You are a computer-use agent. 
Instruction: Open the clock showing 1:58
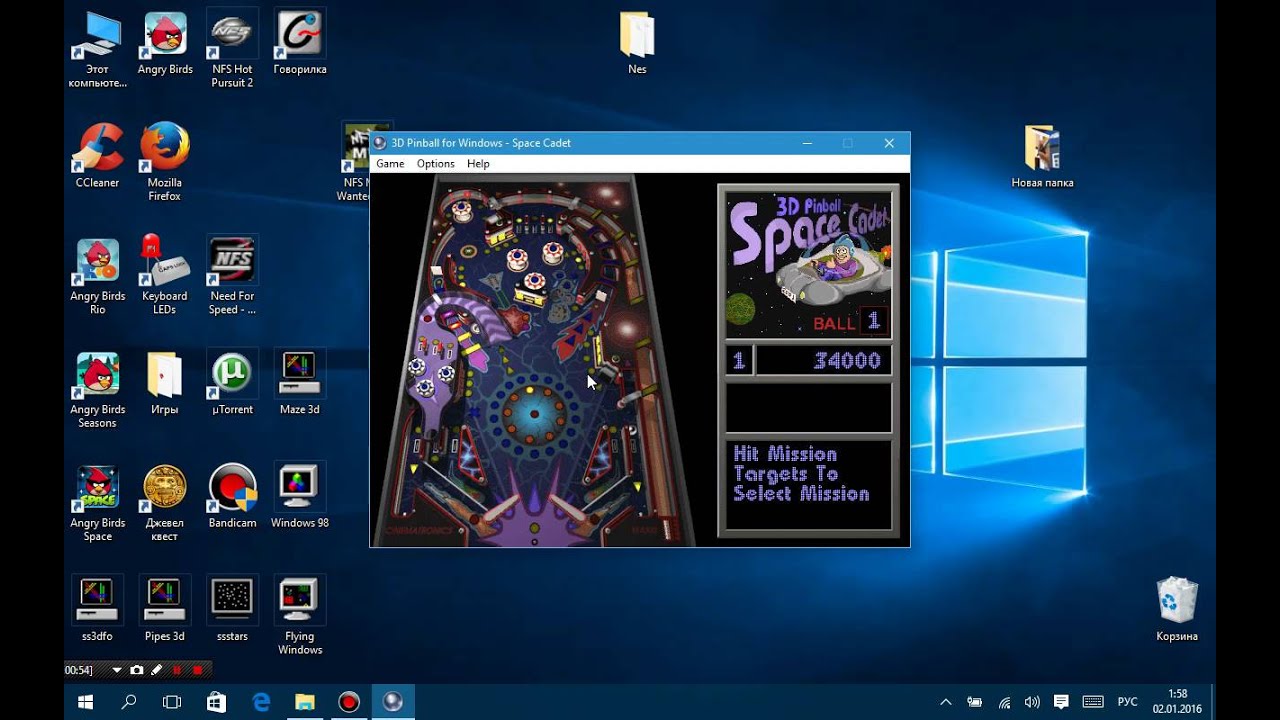point(1177,701)
